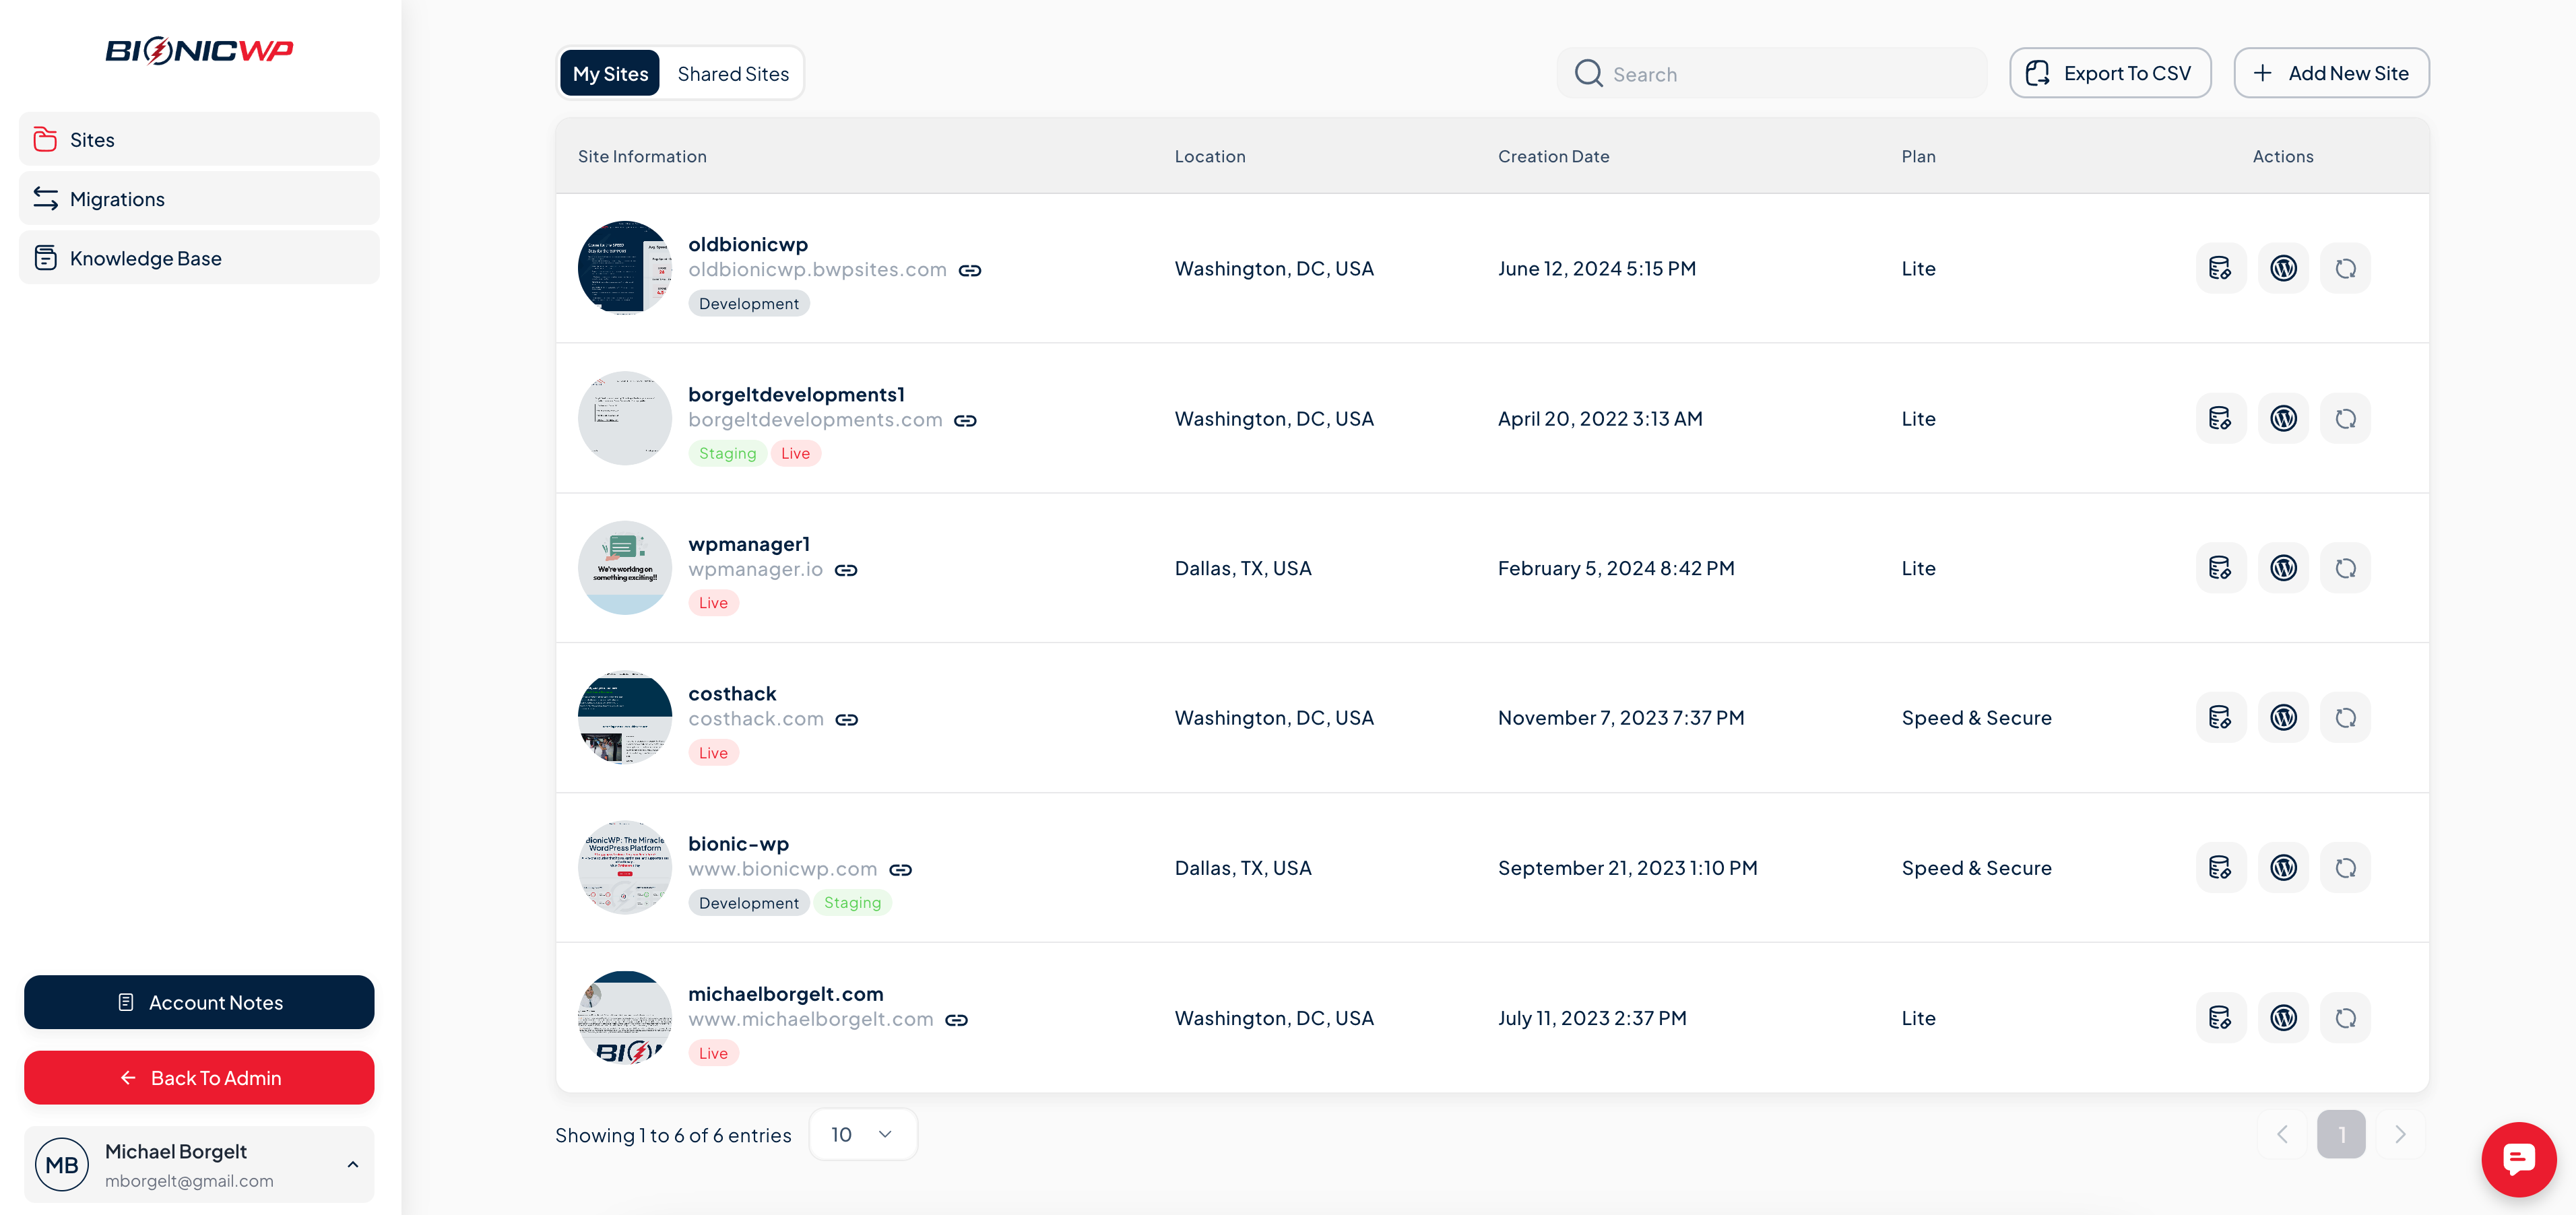This screenshot has width=2576, height=1215.
Task: Click link icon beside borgeltdevelopments.com
Action: pyautogui.click(x=965, y=420)
